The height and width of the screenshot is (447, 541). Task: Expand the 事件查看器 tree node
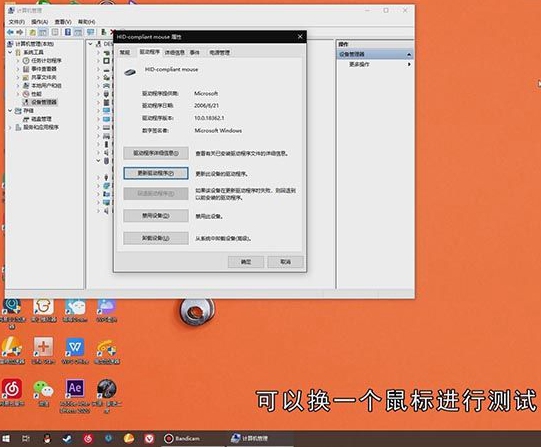(x=18, y=69)
